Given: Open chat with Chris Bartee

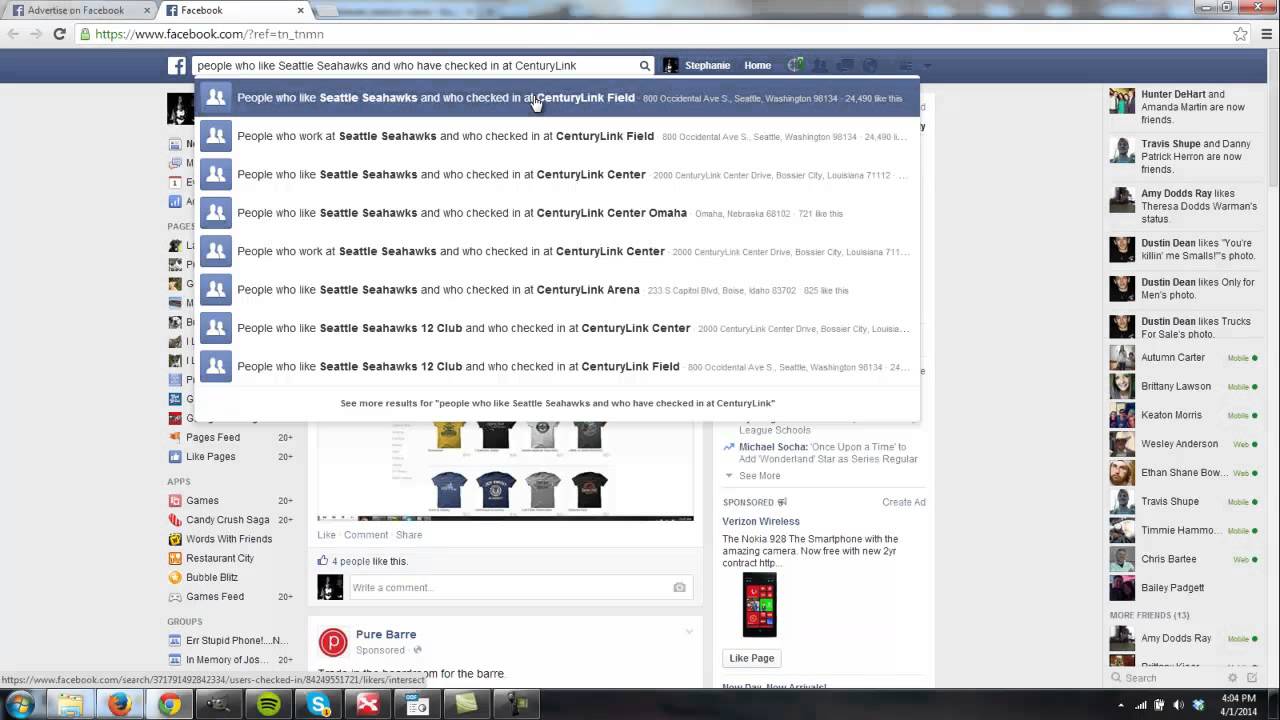Looking at the screenshot, I should click(1184, 559).
